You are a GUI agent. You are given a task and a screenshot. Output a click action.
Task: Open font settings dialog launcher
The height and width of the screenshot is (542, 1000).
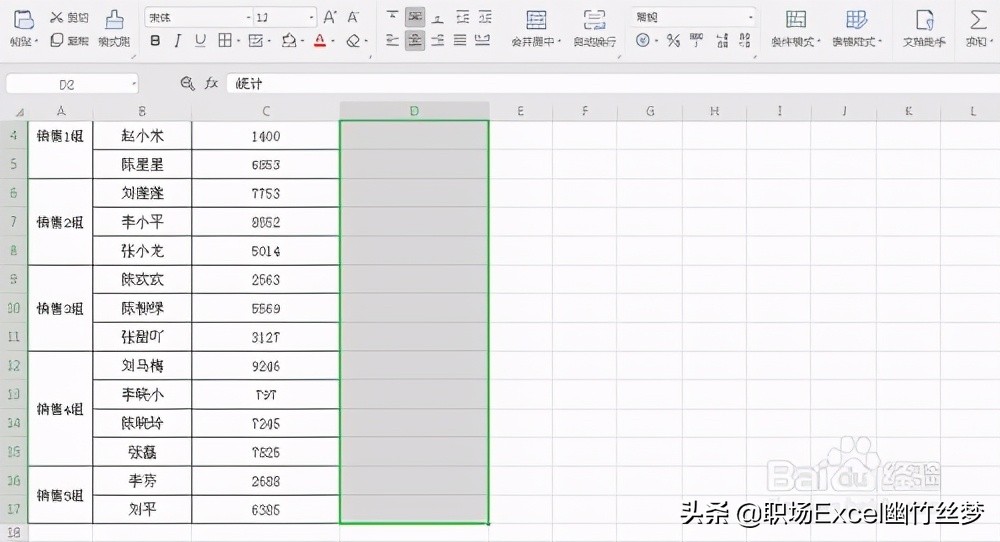tap(371, 57)
